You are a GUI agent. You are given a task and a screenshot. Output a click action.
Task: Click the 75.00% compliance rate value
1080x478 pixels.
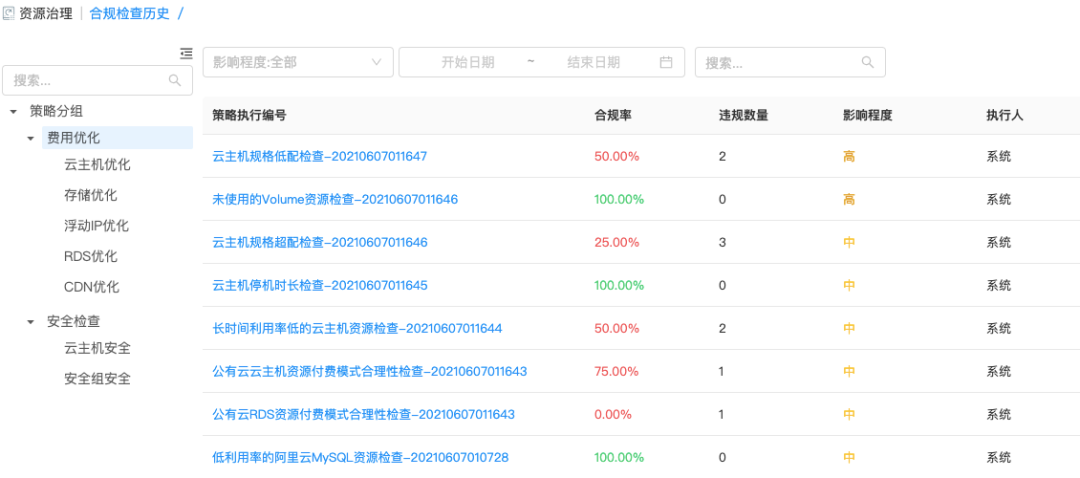616,371
